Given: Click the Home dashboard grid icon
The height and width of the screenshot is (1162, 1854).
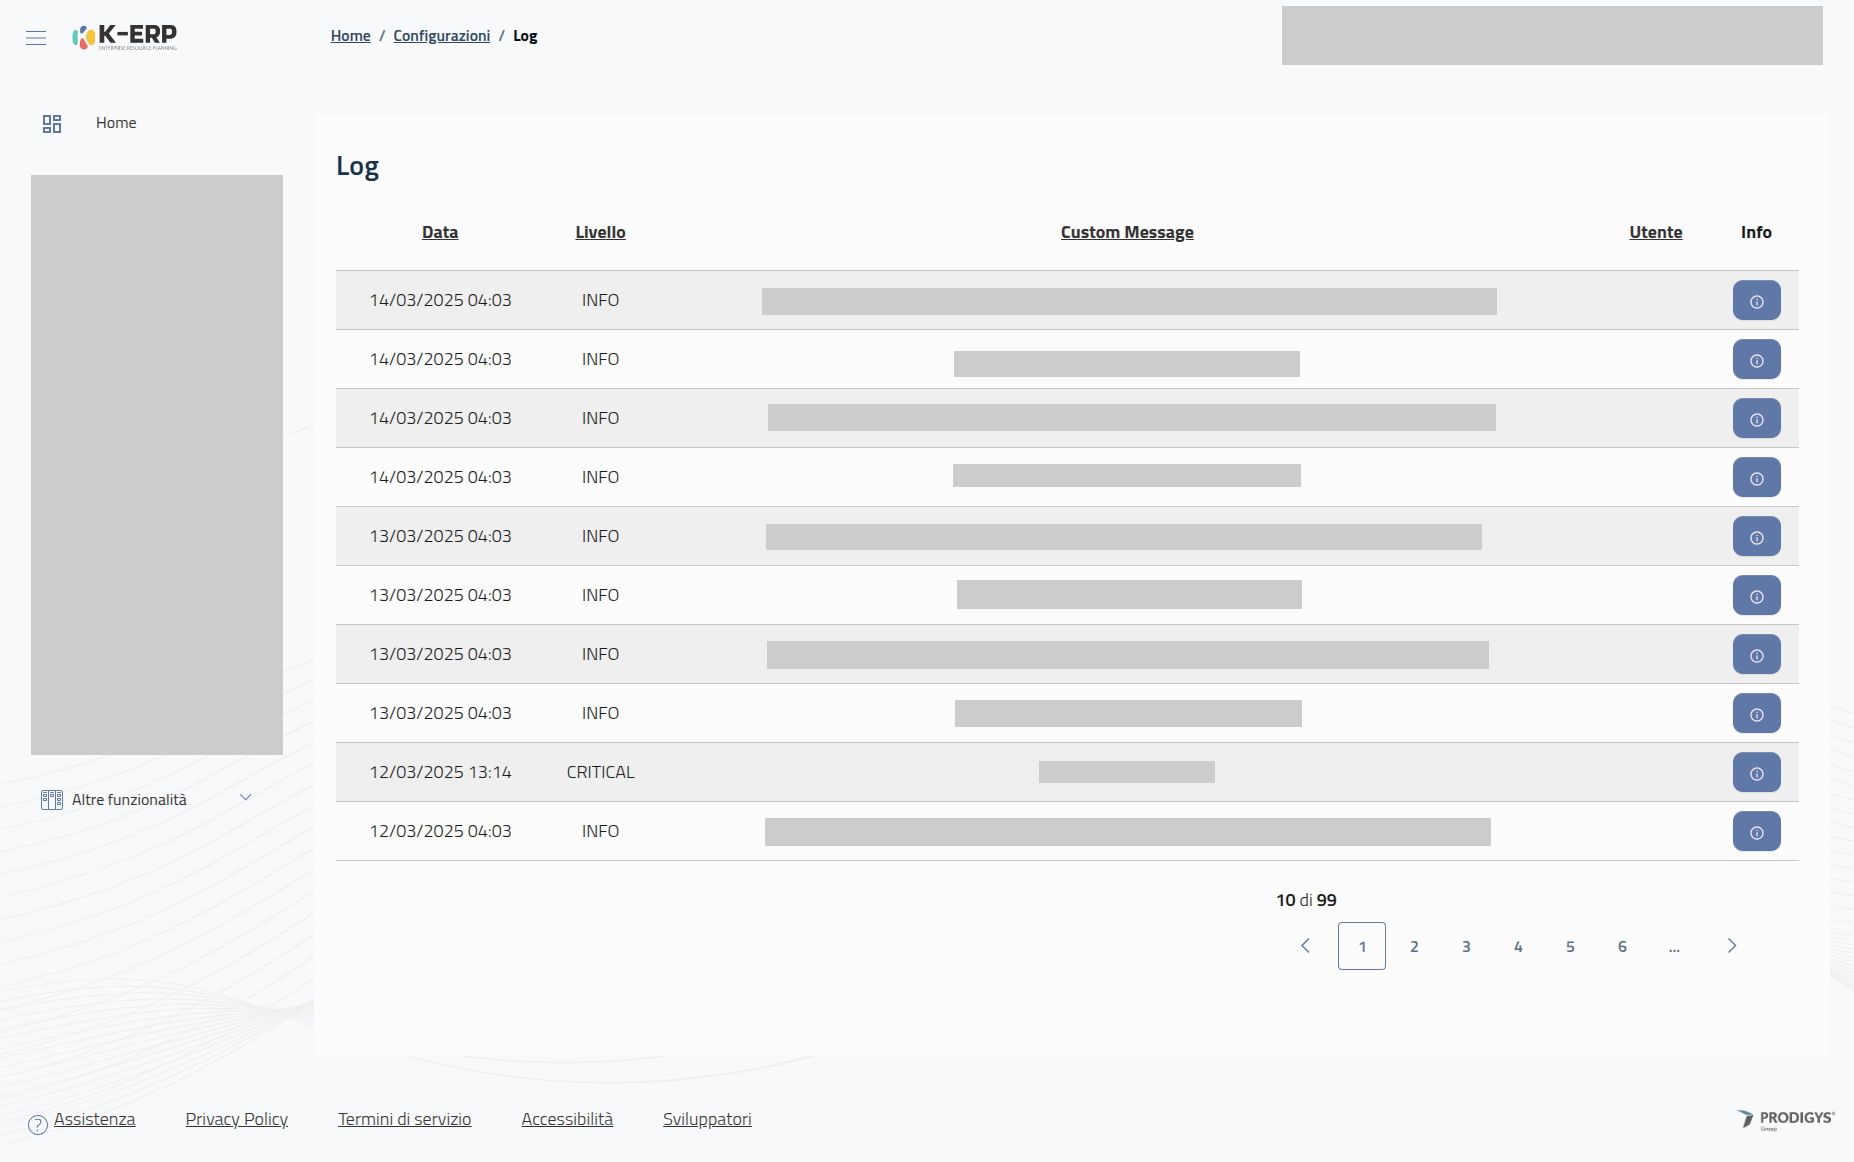Looking at the screenshot, I should 52,123.
